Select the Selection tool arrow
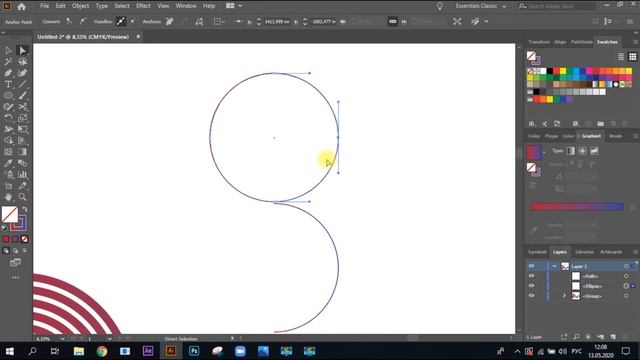This screenshot has height=360, width=640. click(x=8, y=51)
